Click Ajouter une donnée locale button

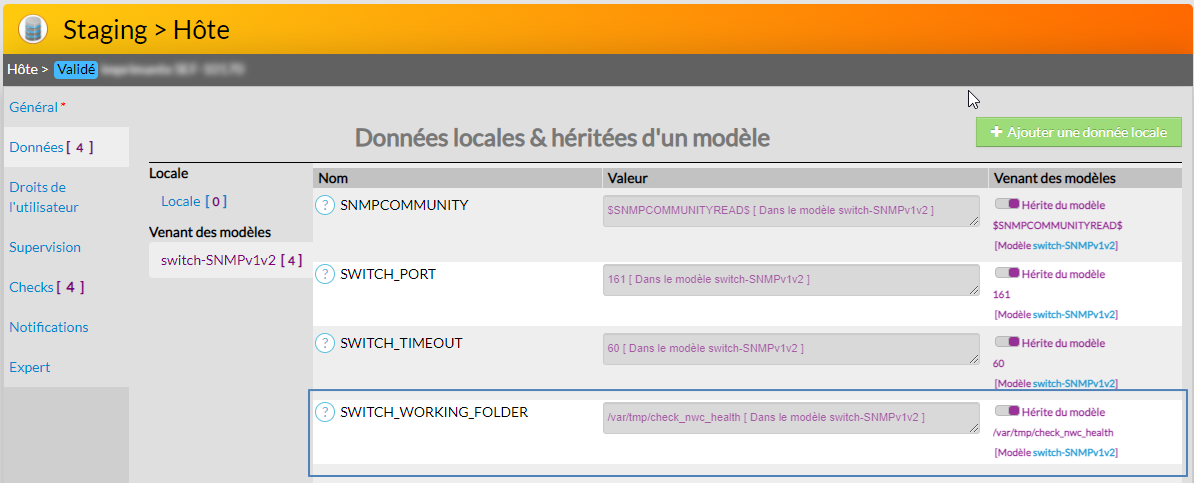coord(1078,132)
